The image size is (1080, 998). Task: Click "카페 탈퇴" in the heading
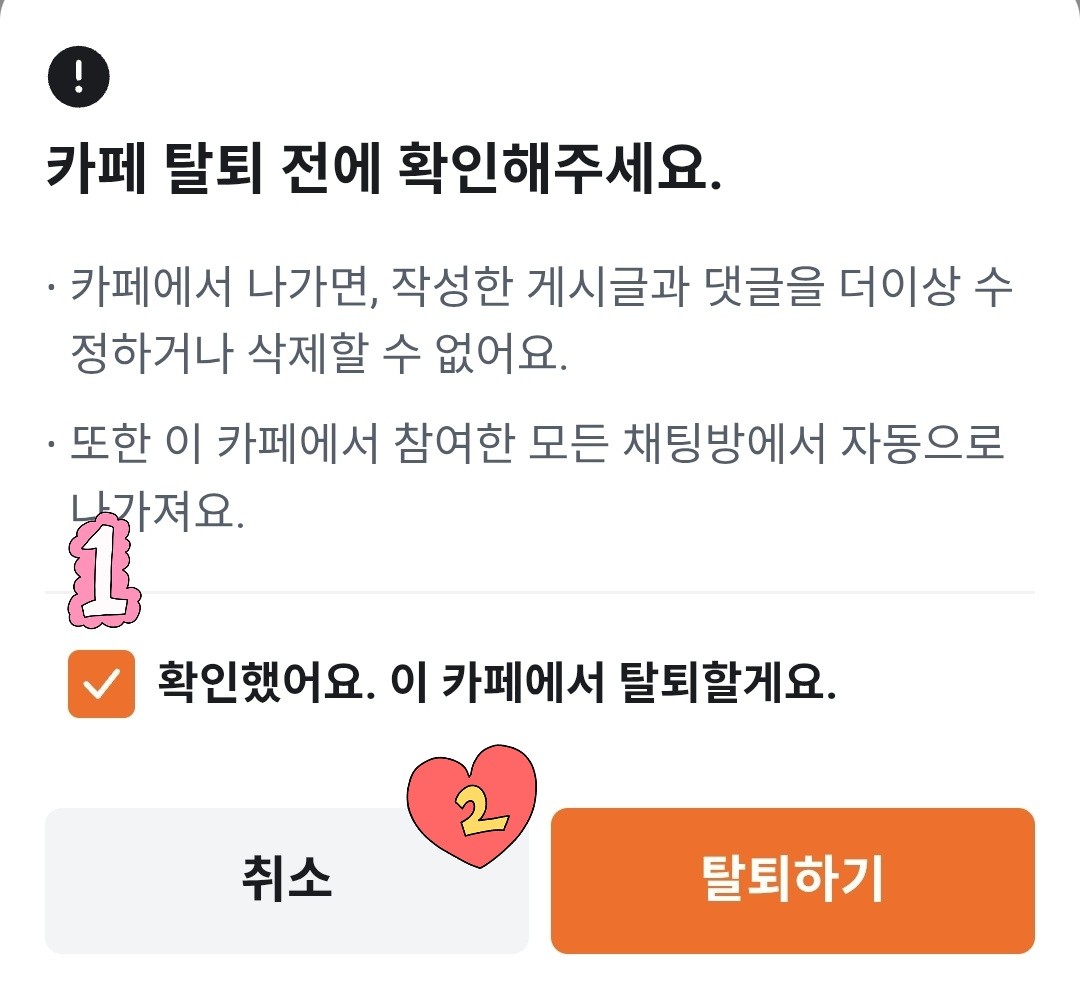point(153,173)
